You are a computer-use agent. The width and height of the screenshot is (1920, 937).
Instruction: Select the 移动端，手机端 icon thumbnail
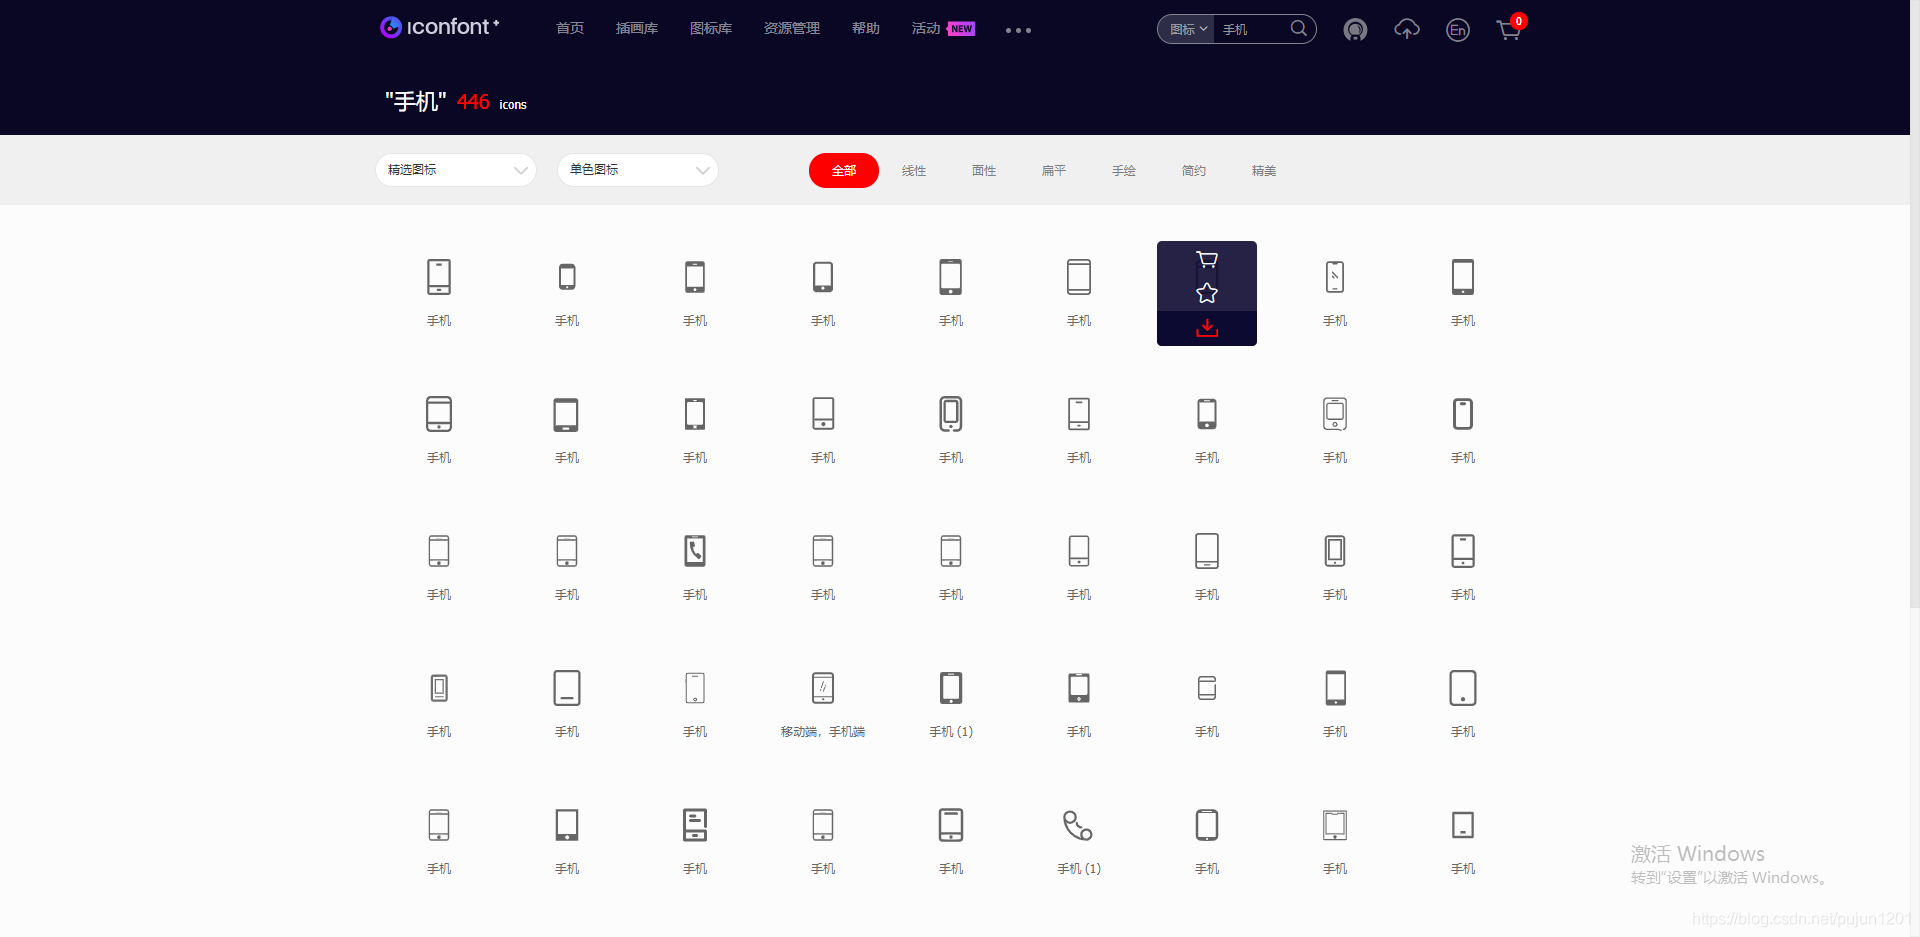click(x=822, y=688)
